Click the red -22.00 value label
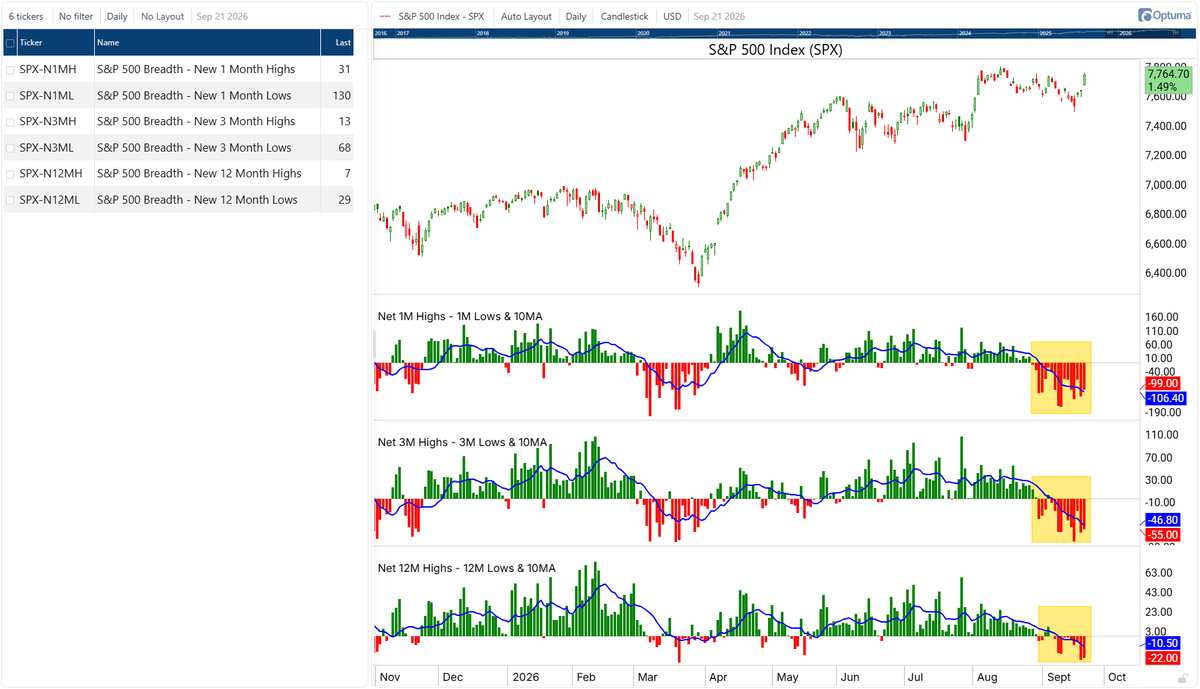The height and width of the screenshot is (689, 1200). 1163,658
